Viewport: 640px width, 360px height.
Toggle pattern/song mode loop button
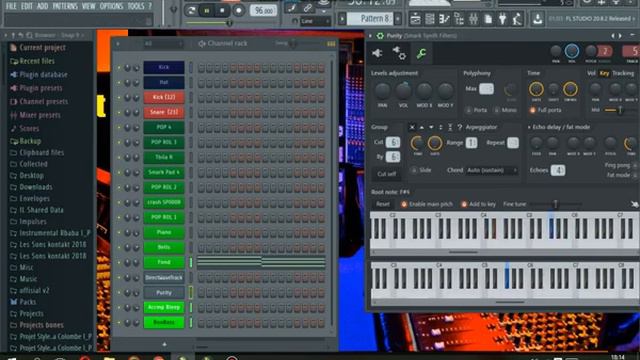[191, 10]
